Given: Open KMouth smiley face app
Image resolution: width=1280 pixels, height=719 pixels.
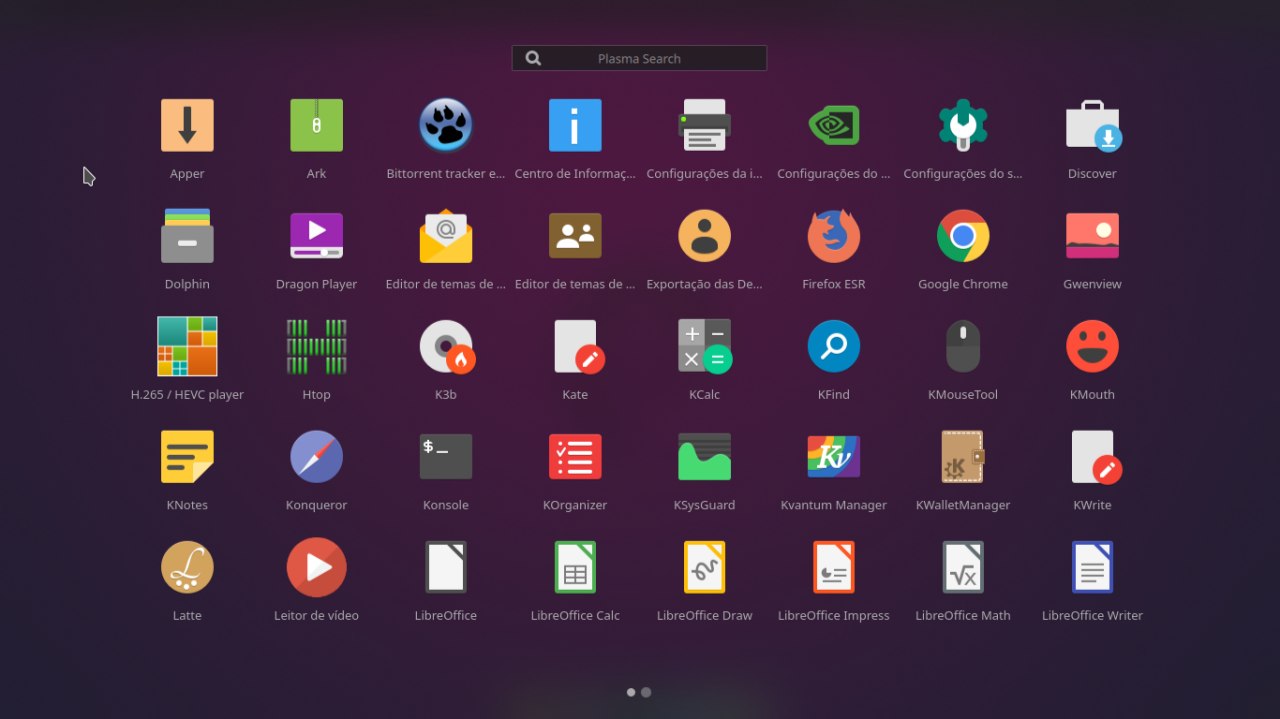Looking at the screenshot, I should (1092, 346).
